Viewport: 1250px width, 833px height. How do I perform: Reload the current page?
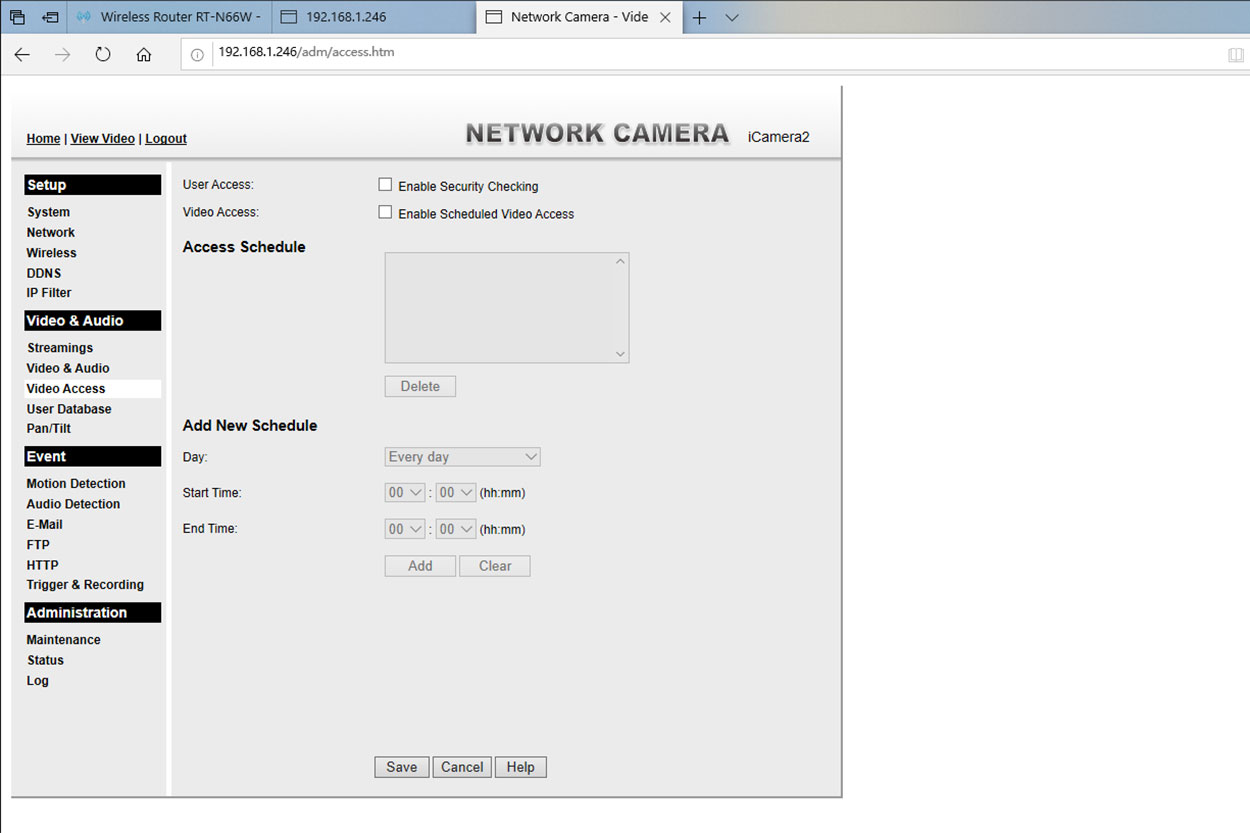pos(103,55)
